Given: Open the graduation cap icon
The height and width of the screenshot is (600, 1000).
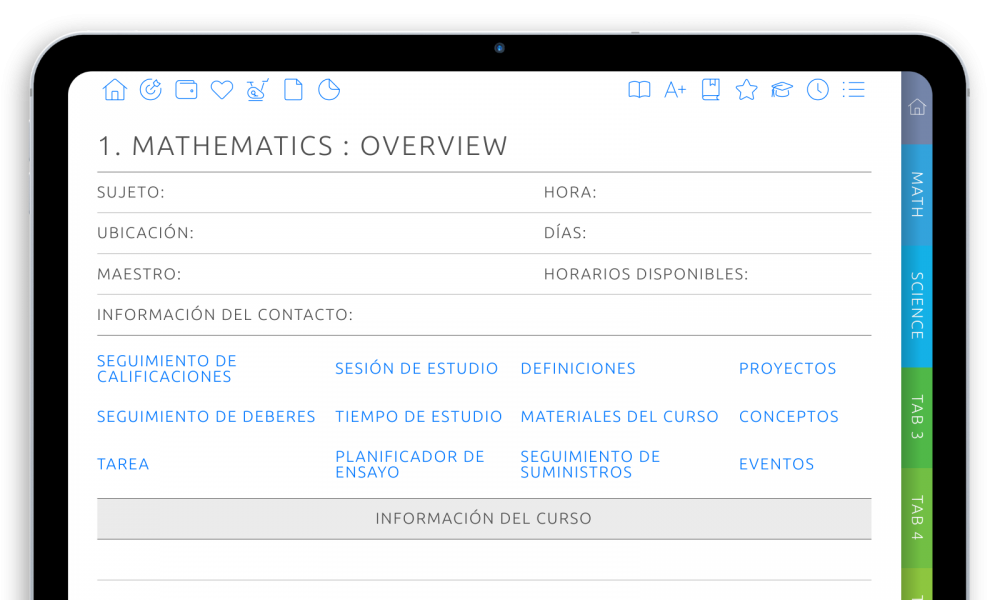Looking at the screenshot, I should 782,90.
